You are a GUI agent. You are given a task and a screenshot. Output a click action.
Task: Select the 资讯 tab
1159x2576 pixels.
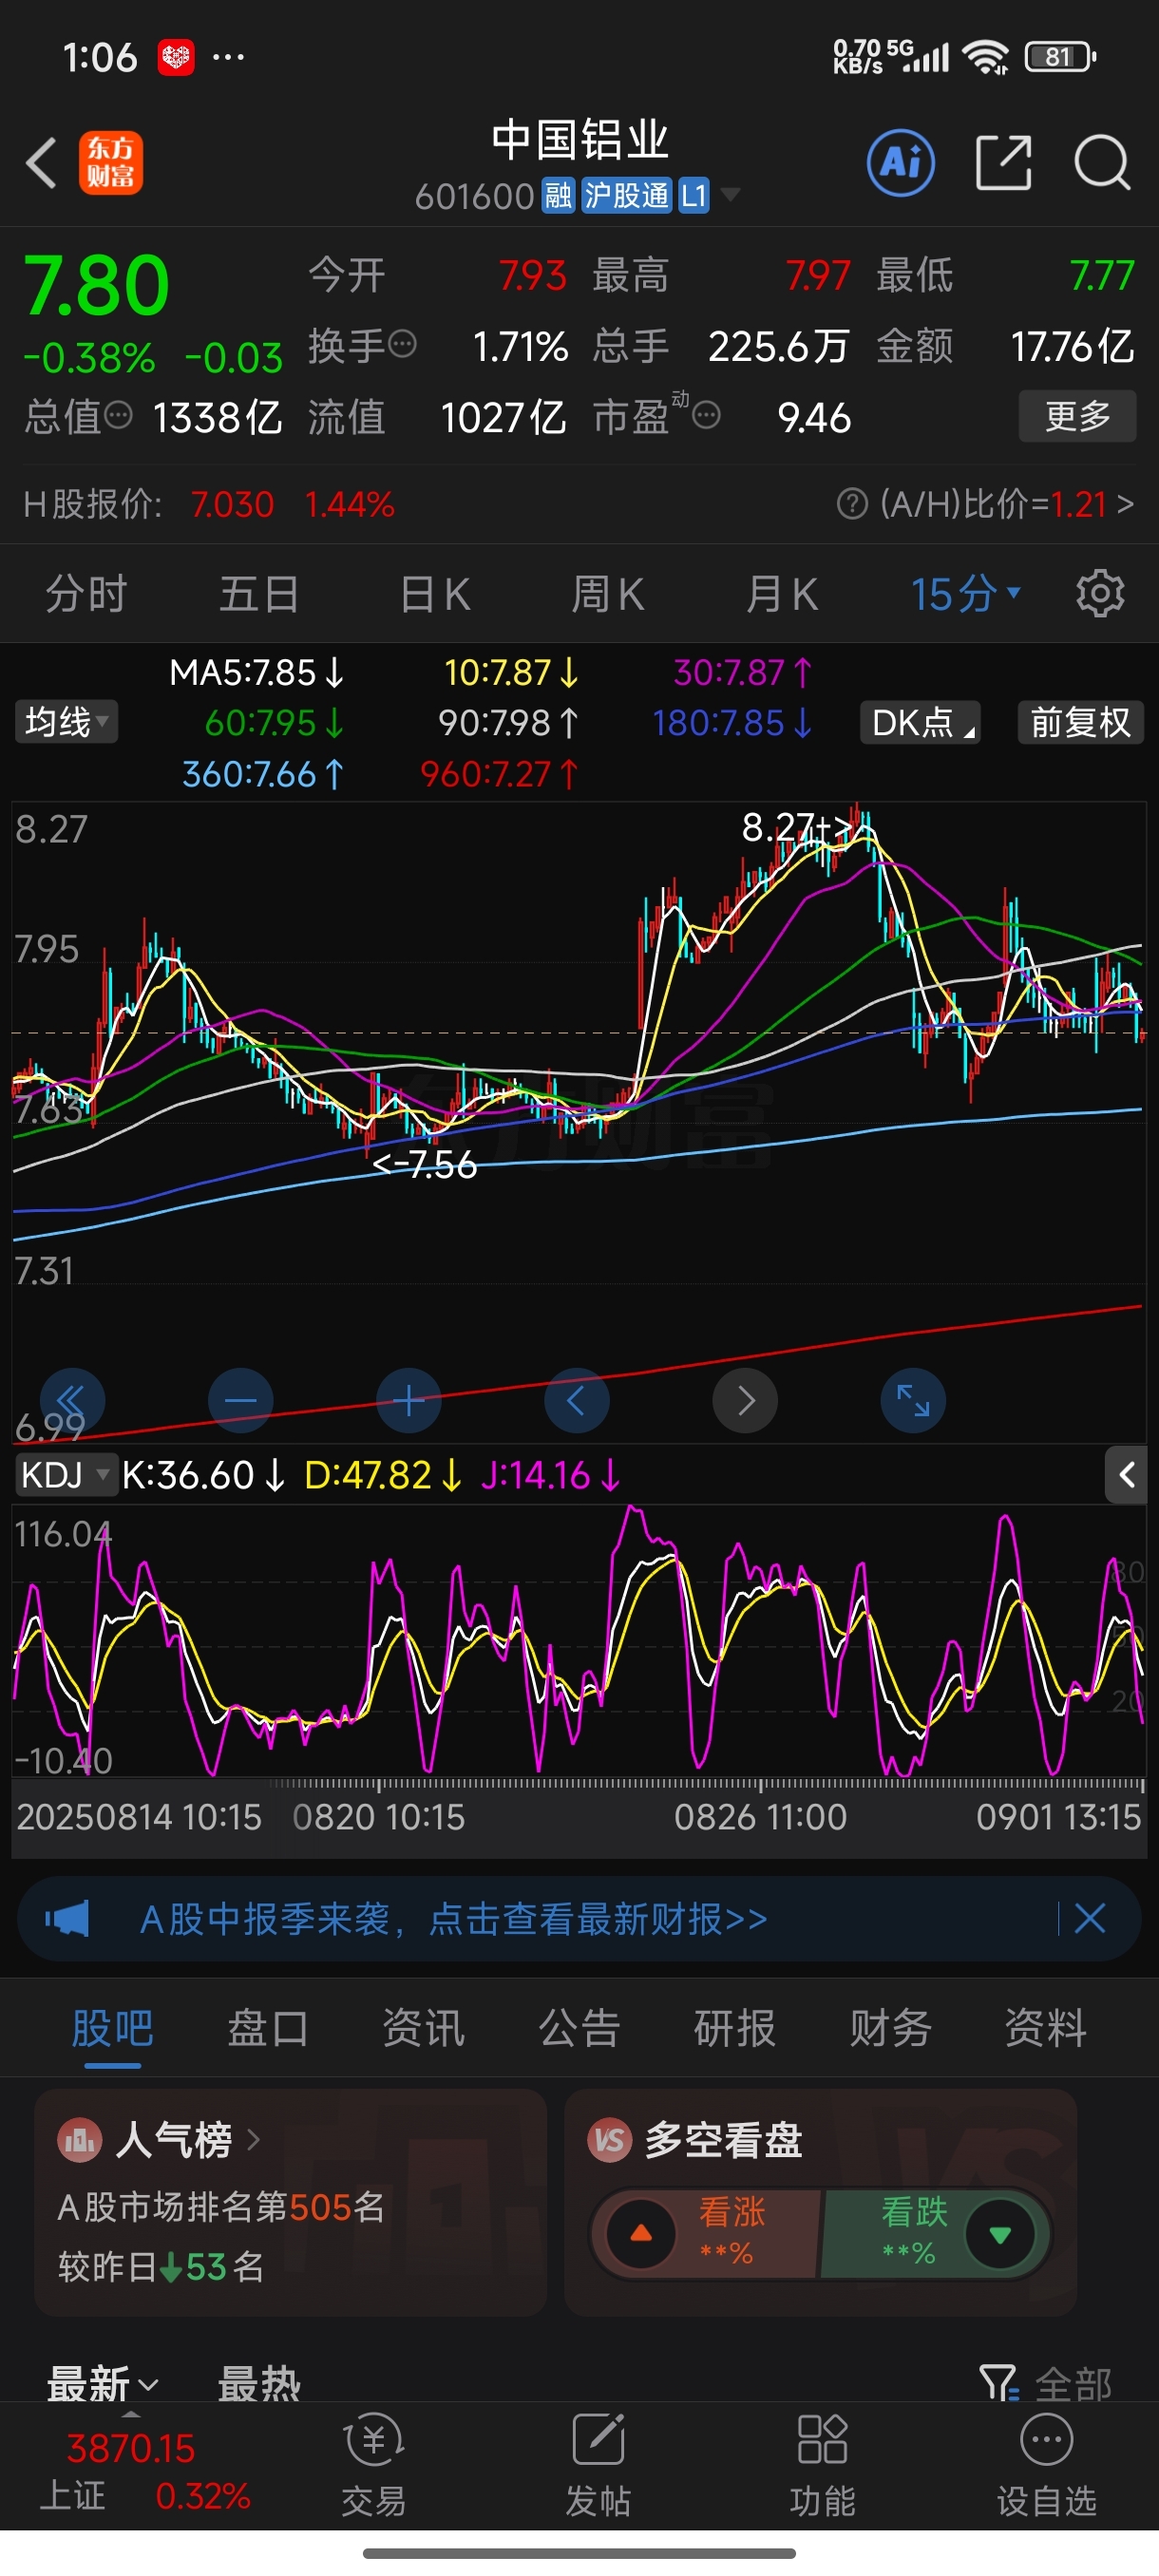pyautogui.click(x=424, y=2028)
